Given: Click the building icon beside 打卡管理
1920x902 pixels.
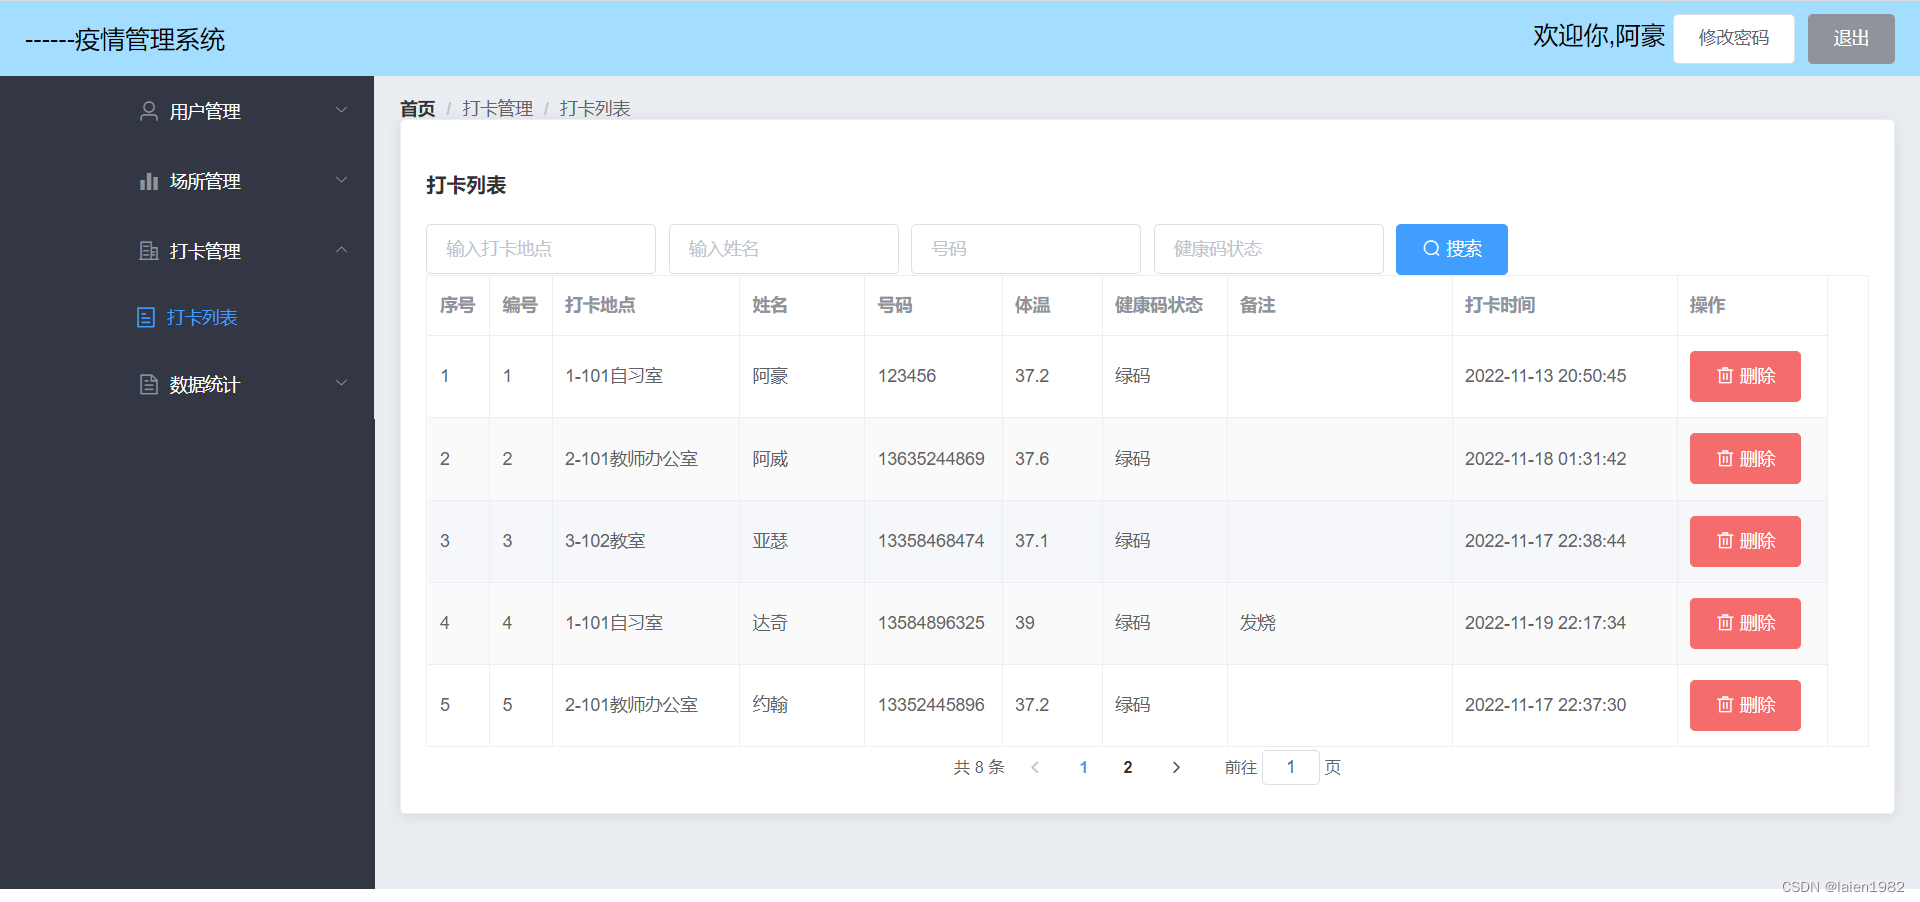Looking at the screenshot, I should click(x=149, y=251).
